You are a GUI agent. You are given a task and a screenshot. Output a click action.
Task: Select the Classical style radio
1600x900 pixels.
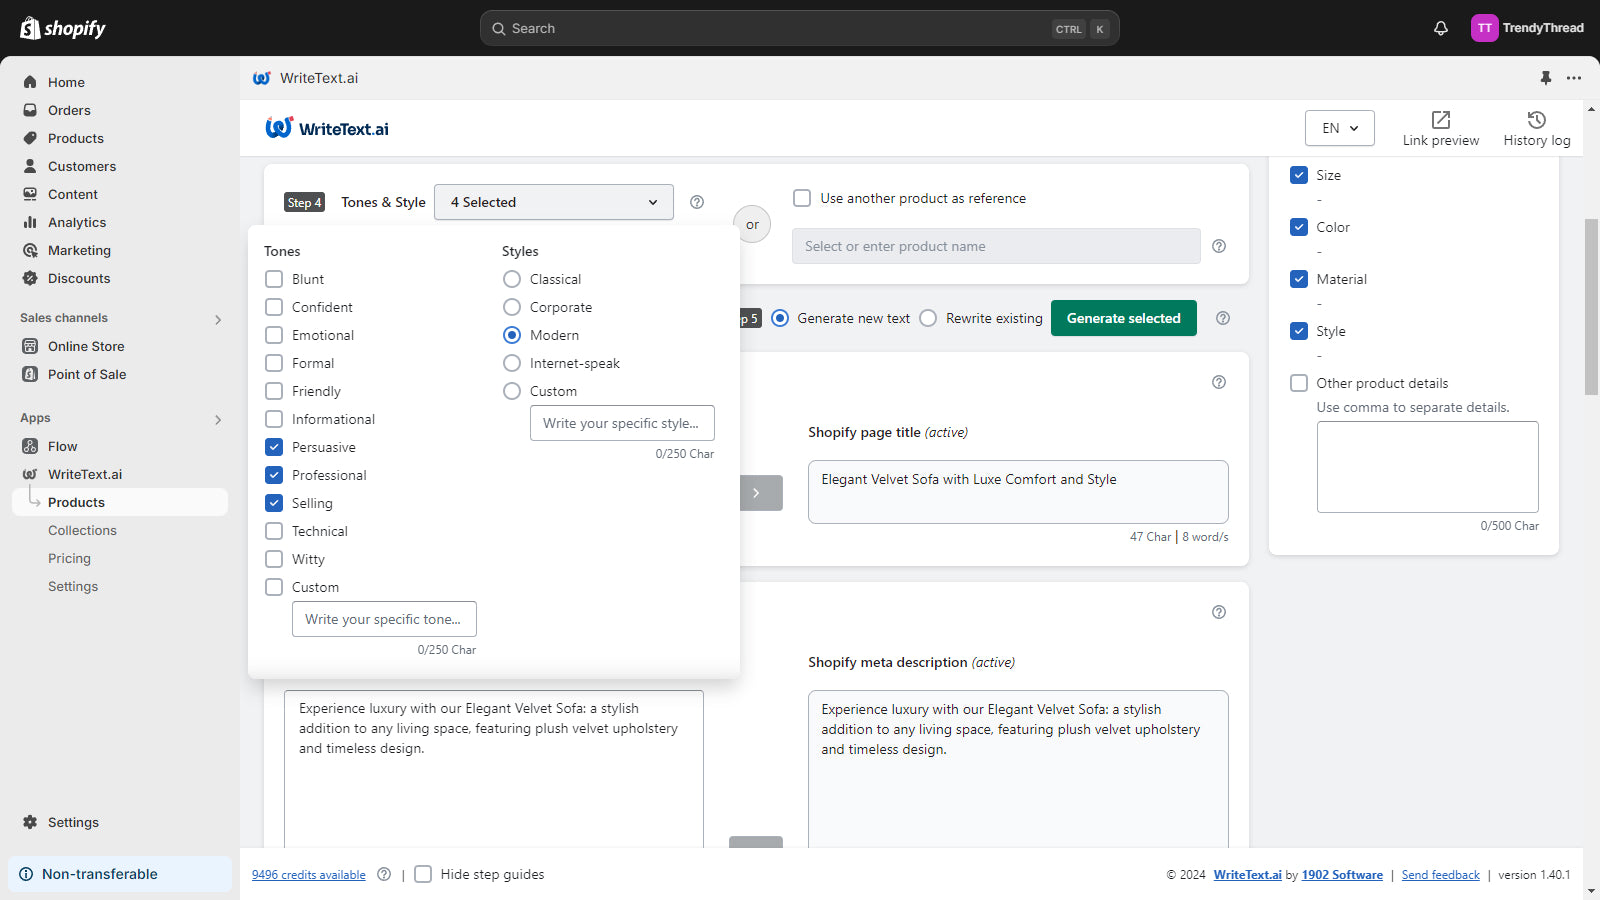512,279
